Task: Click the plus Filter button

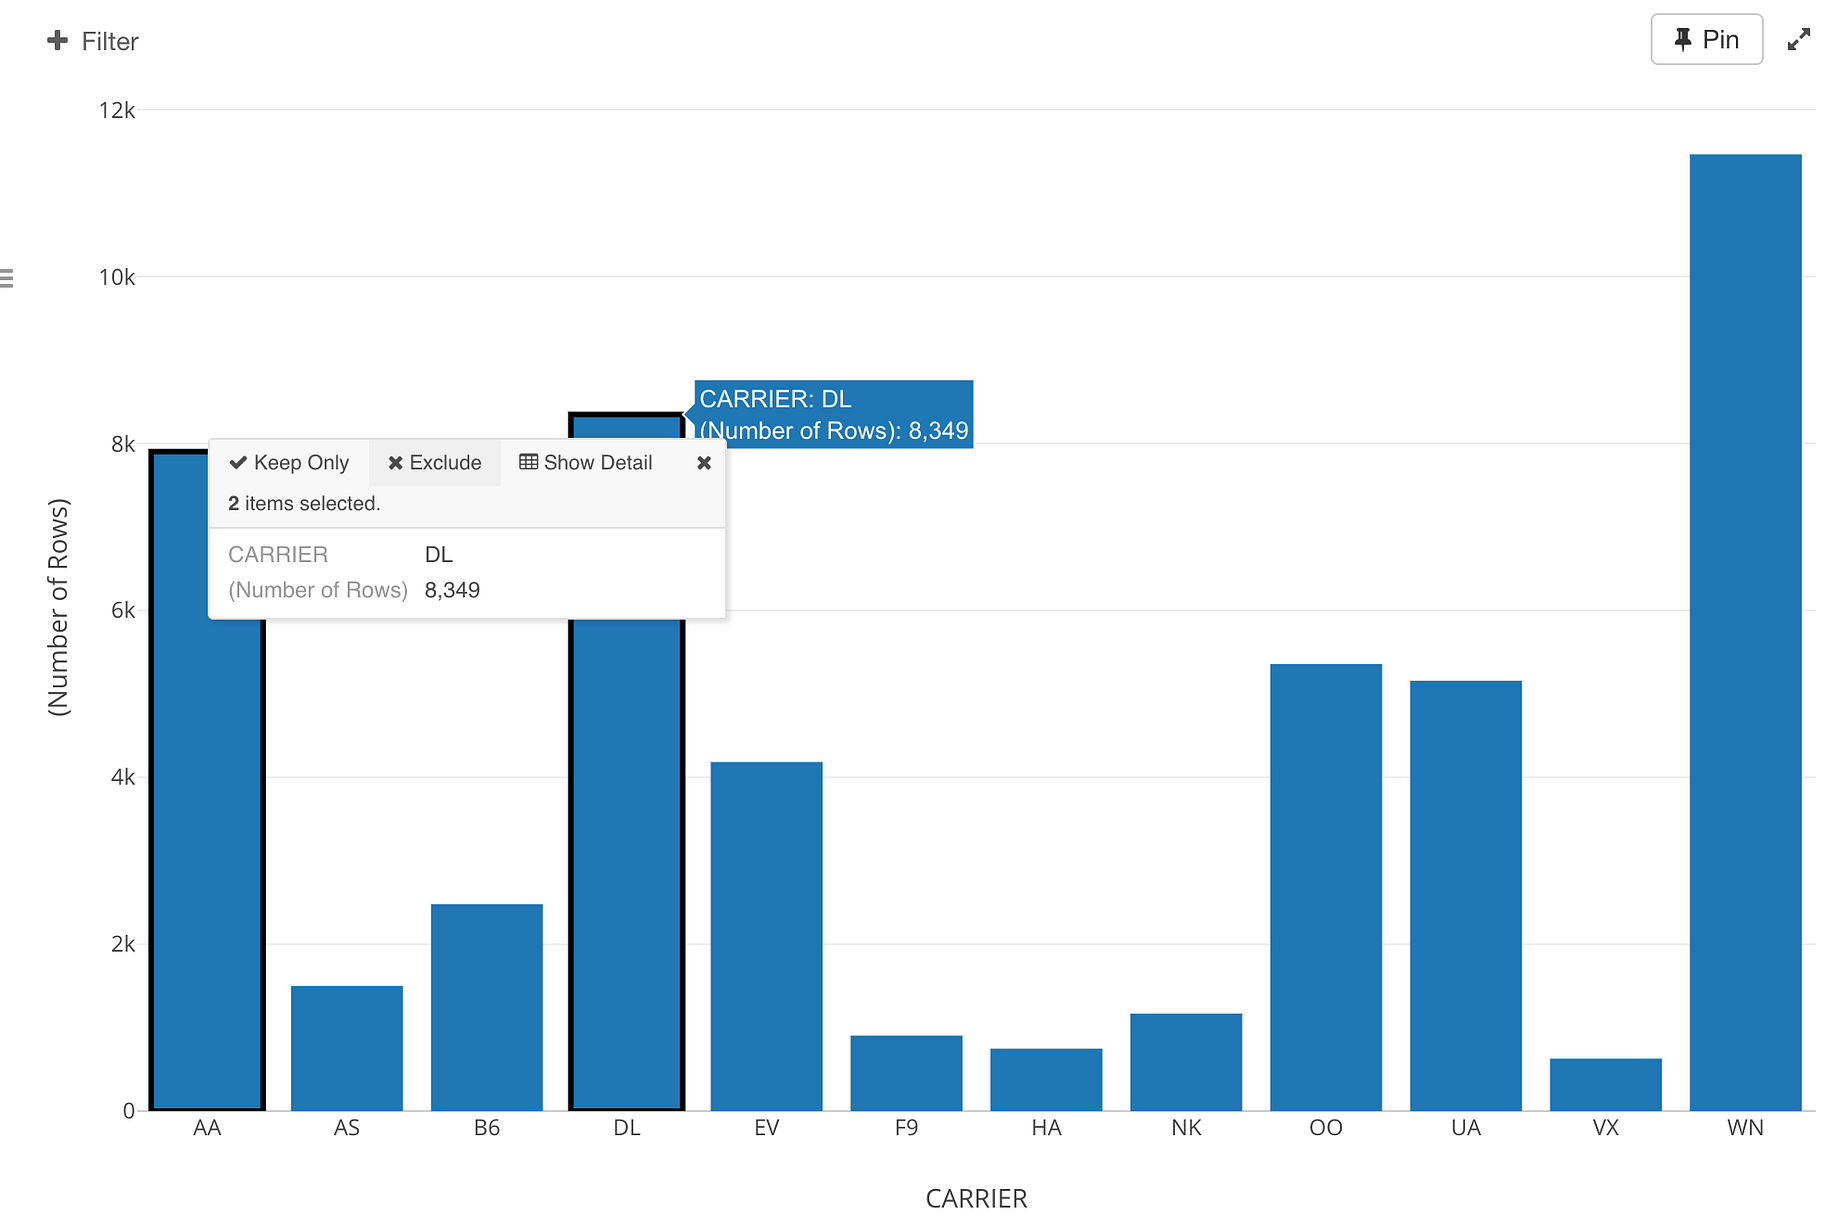Action: [x=92, y=41]
